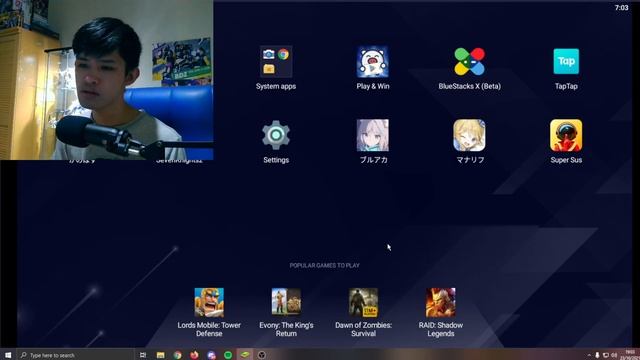The height and width of the screenshot is (360, 640).
Task: Expand hidden system tray icons
Action: tap(589, 355)
